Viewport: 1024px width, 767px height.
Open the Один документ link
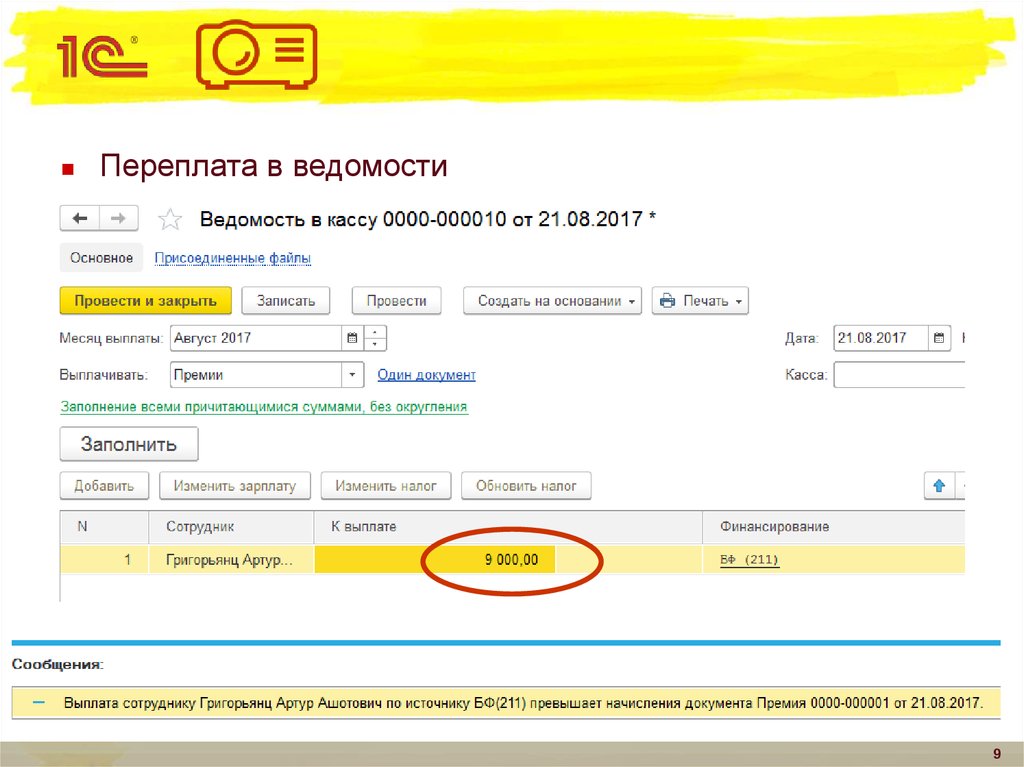click(426, 375)
